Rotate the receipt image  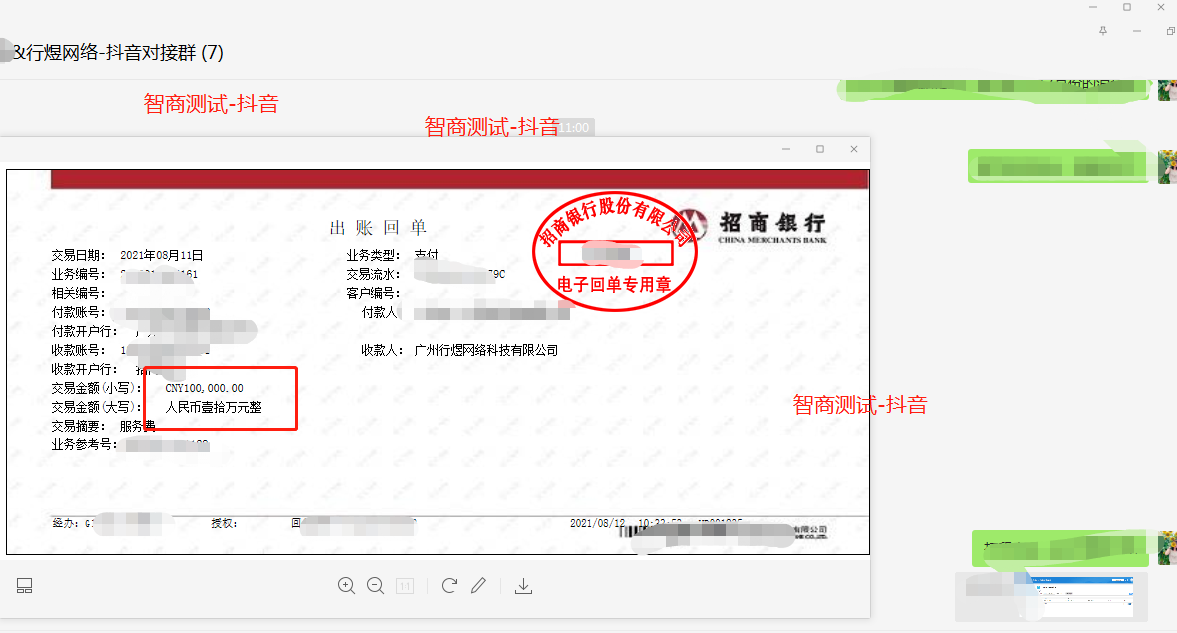(x=449, y=586)
